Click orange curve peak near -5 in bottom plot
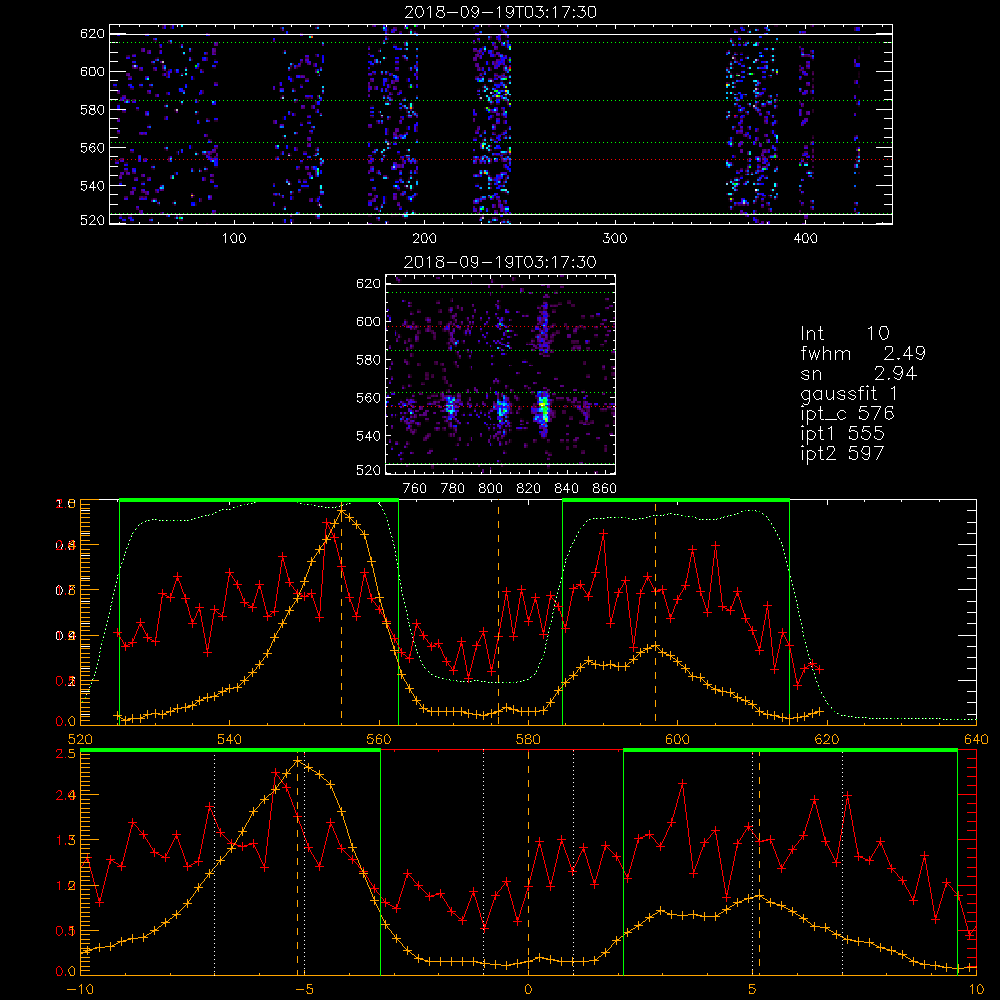 (297, 761)
